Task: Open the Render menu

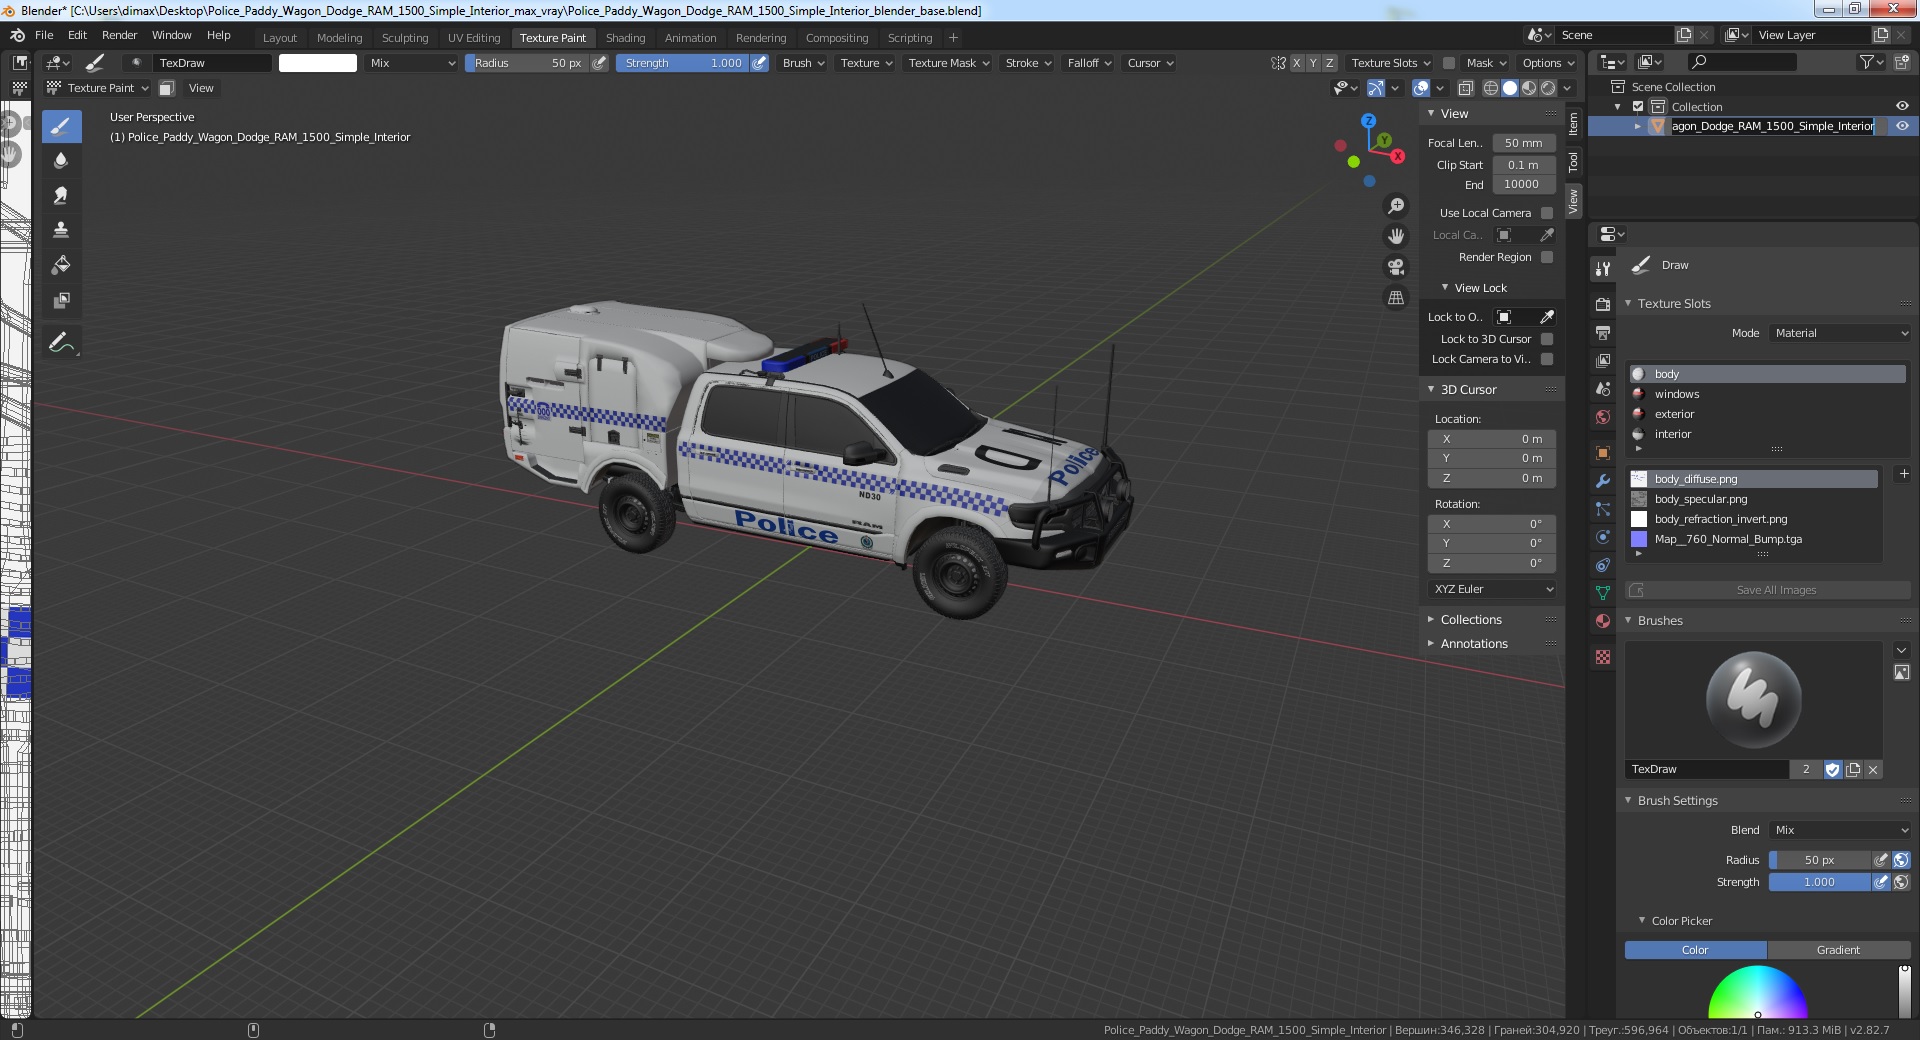Action: [x=119, y=35]
